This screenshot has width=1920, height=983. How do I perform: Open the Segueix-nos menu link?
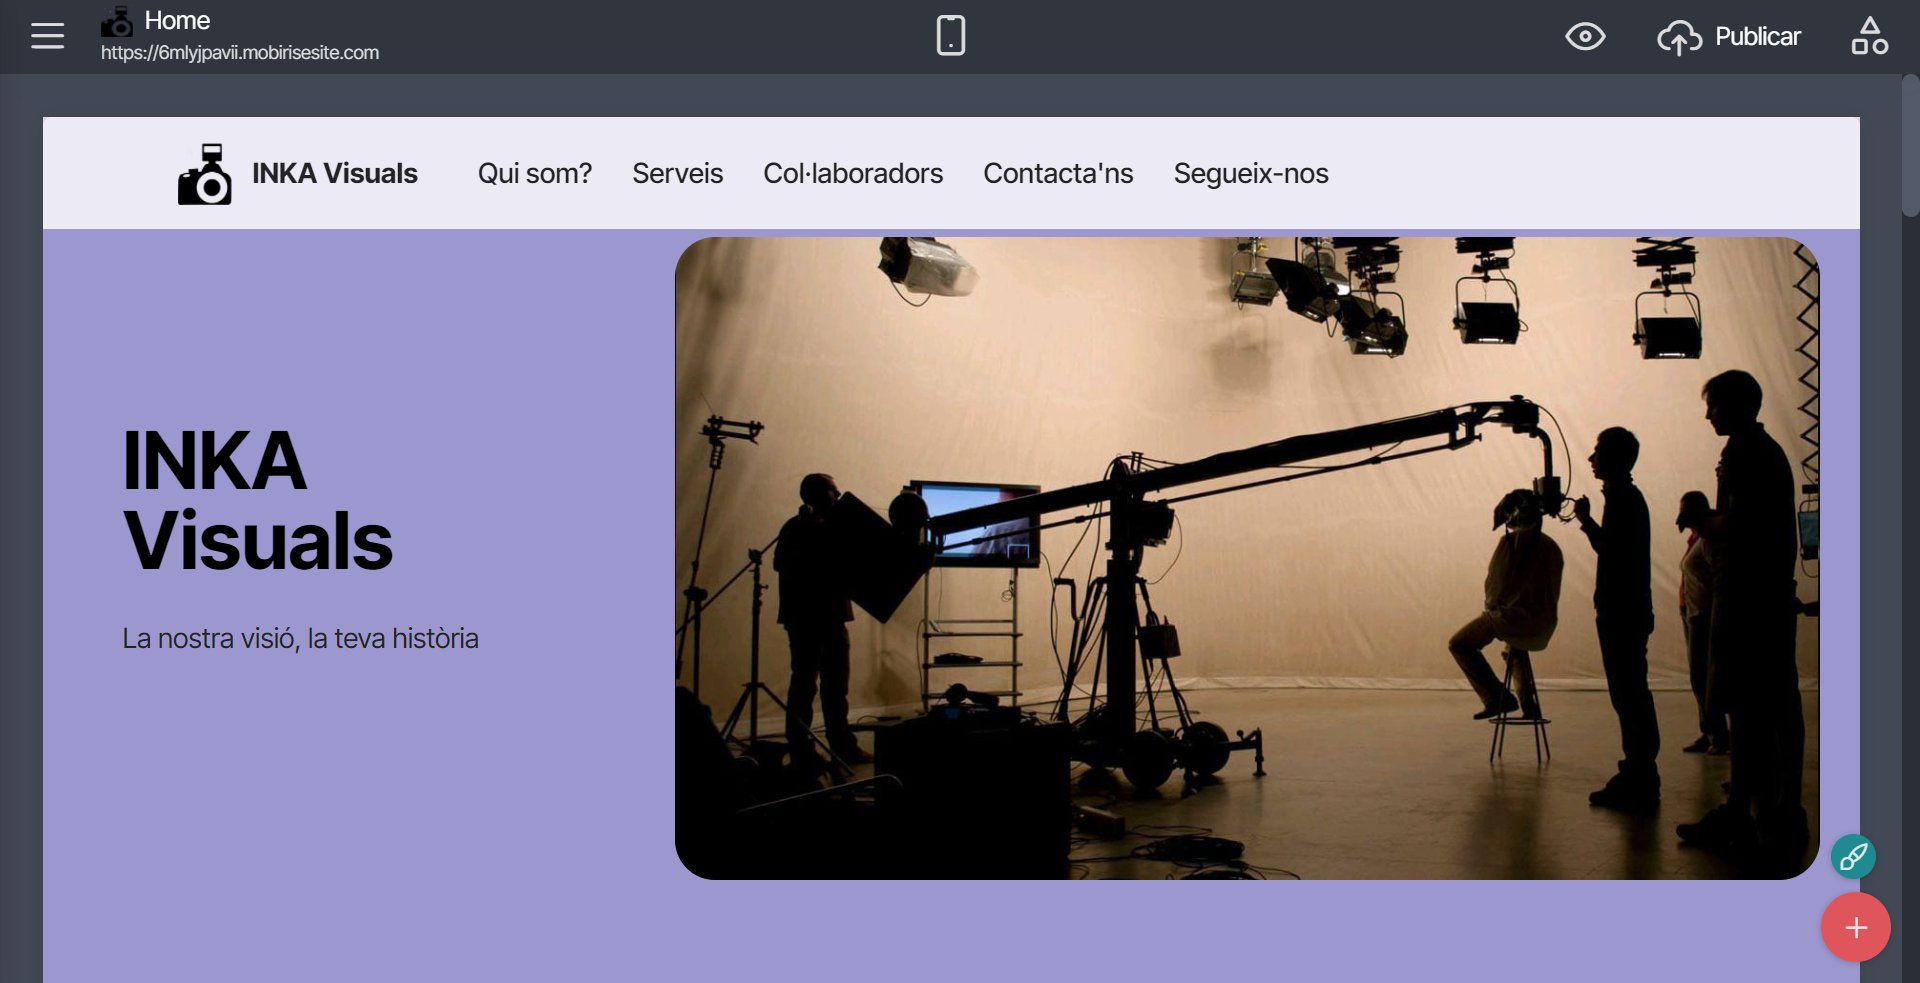[1250, 174]
